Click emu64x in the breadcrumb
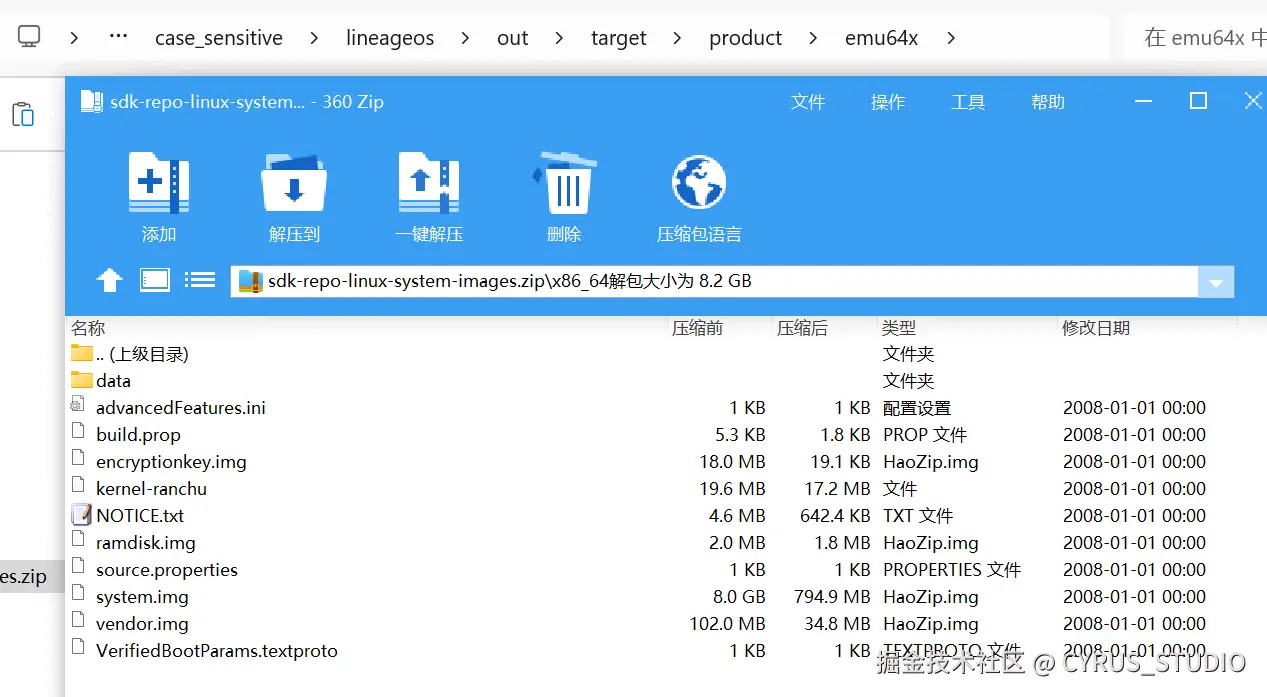The height and width of the screenshot is (697, 1267). coord(881,38)
